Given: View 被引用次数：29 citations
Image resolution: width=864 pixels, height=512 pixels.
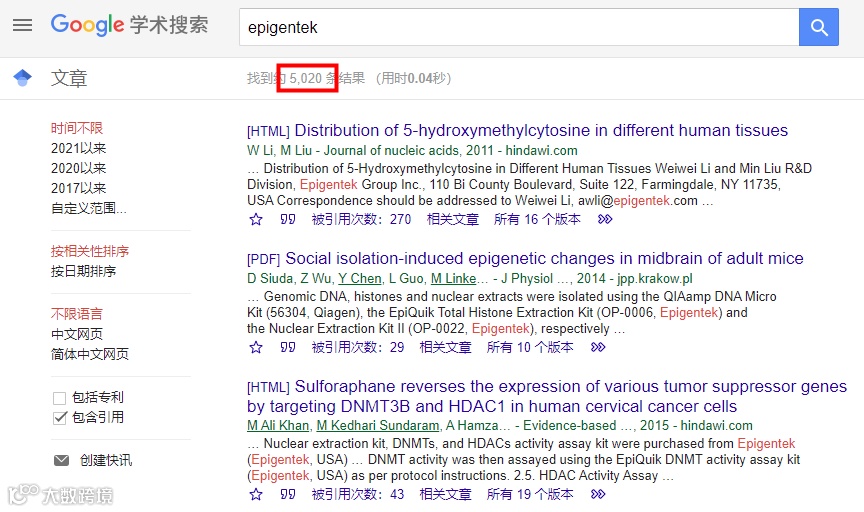Looking at the screenshot, I should tap(358, 347).
